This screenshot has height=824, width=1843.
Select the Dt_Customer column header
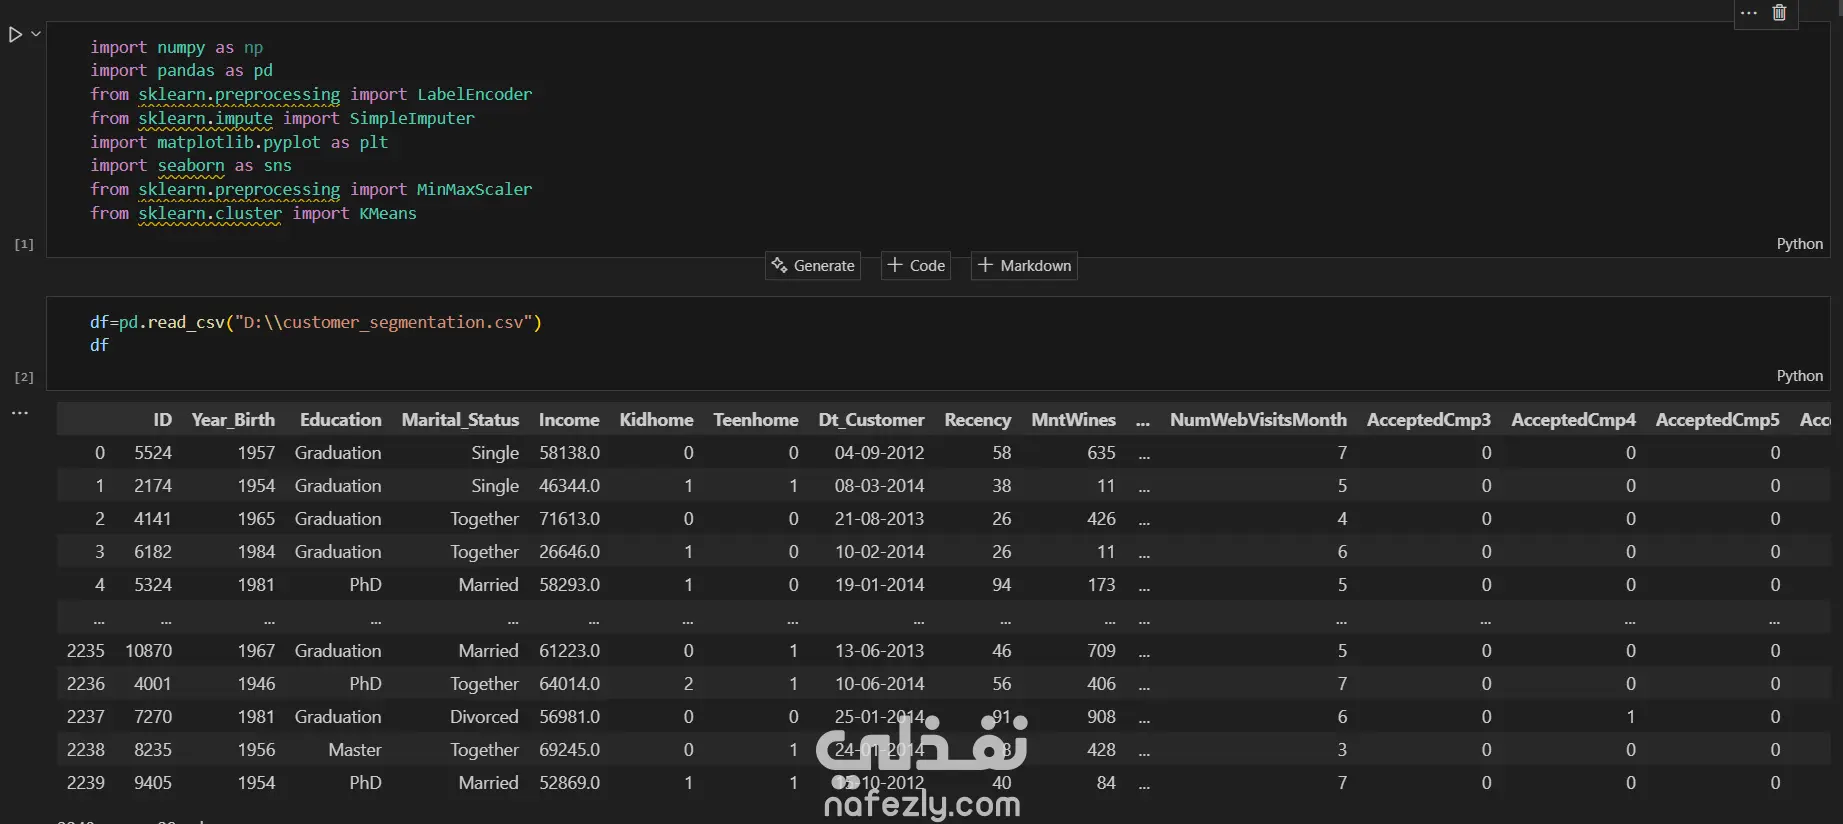[871, 420]
